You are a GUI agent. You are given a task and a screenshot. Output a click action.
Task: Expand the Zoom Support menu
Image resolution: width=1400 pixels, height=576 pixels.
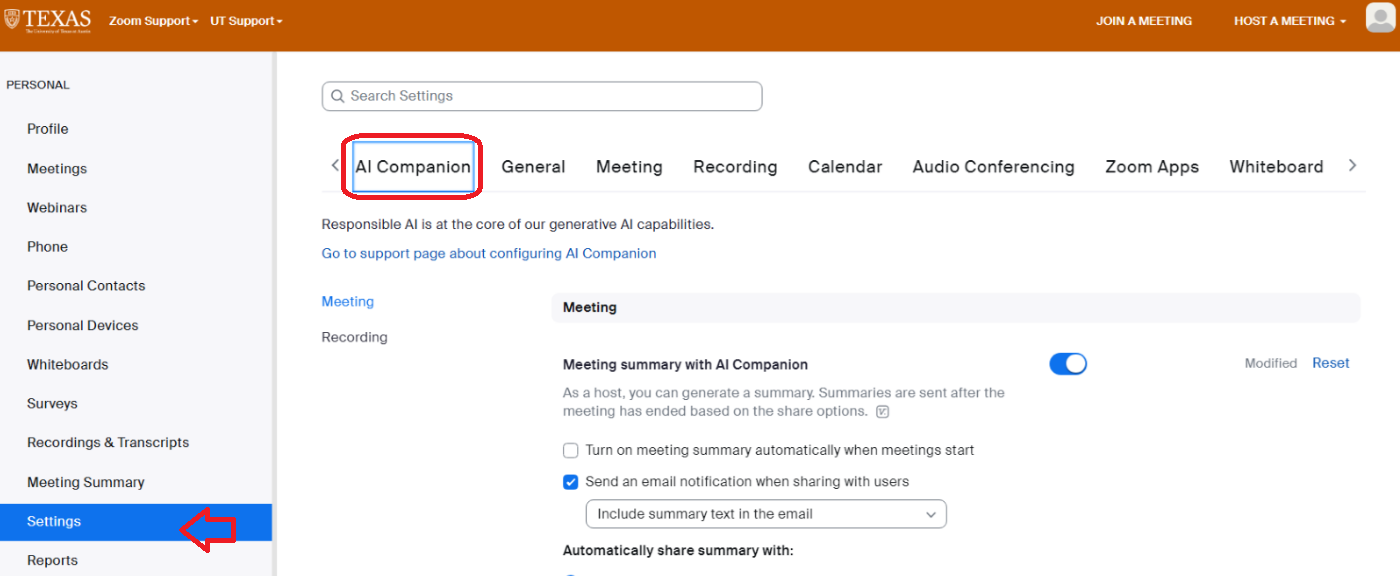(x=153, y=21)
